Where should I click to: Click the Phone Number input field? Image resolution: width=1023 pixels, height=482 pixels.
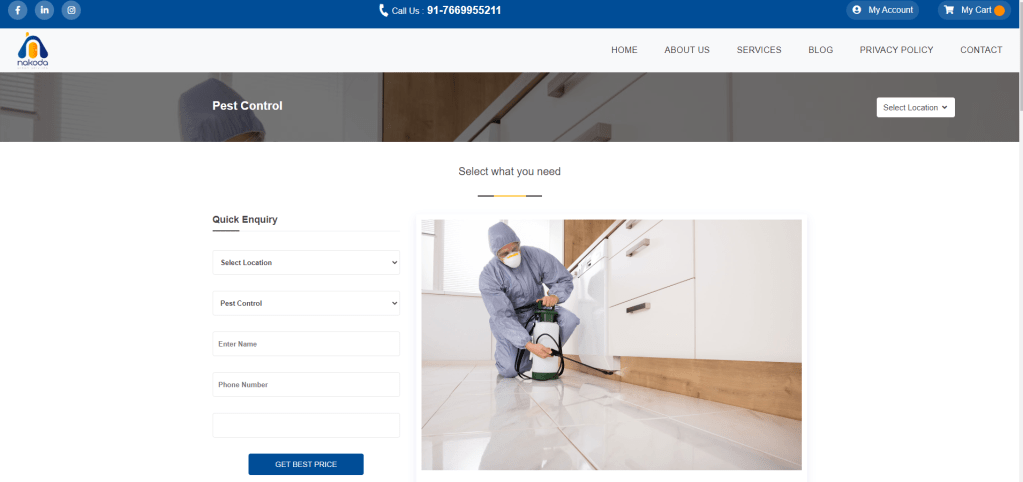305,384
